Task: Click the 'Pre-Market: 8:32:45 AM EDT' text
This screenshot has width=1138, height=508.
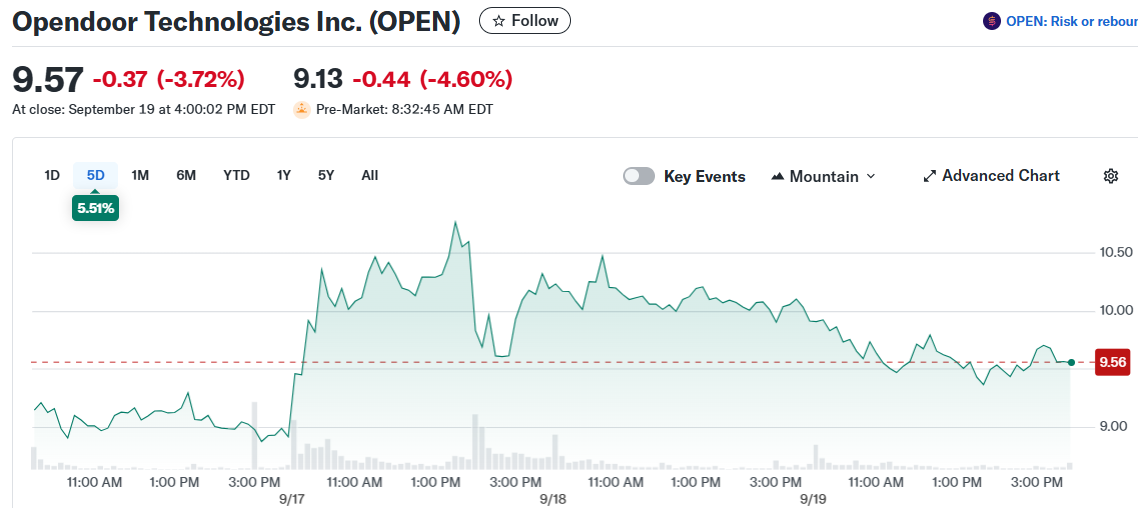Action: pos(404,110)
